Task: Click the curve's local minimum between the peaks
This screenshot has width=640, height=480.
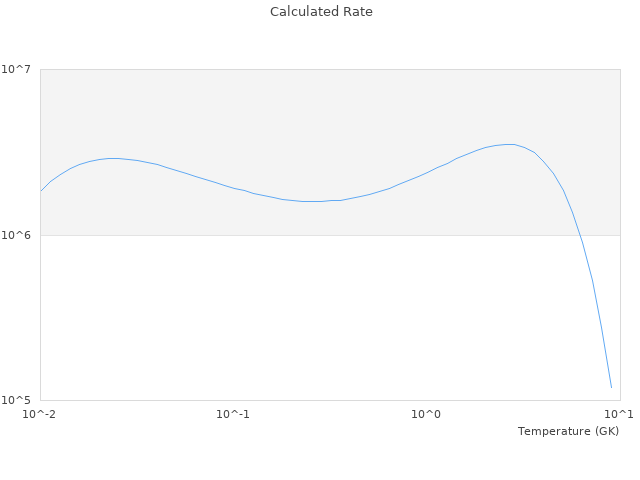Action: click(312, 201)
